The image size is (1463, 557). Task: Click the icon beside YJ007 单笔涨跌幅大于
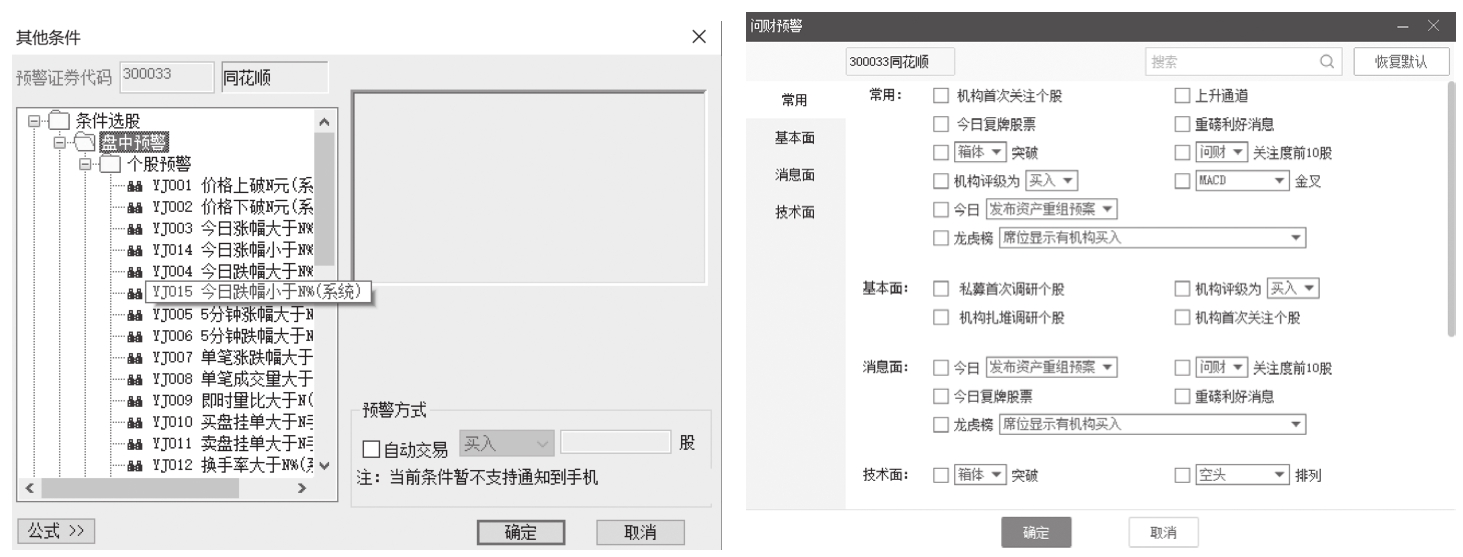pyautogui.click(x=135, y=356)
